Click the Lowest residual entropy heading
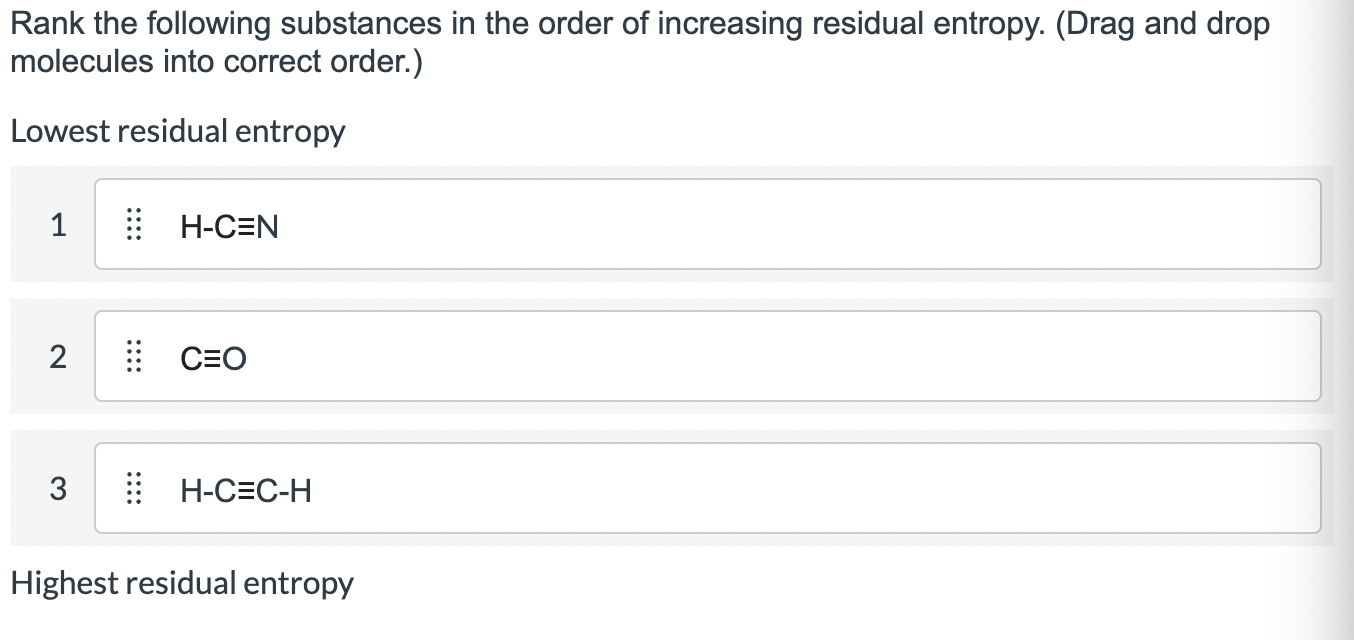This screenshot has width=1354, height=640. pos(177,131)
